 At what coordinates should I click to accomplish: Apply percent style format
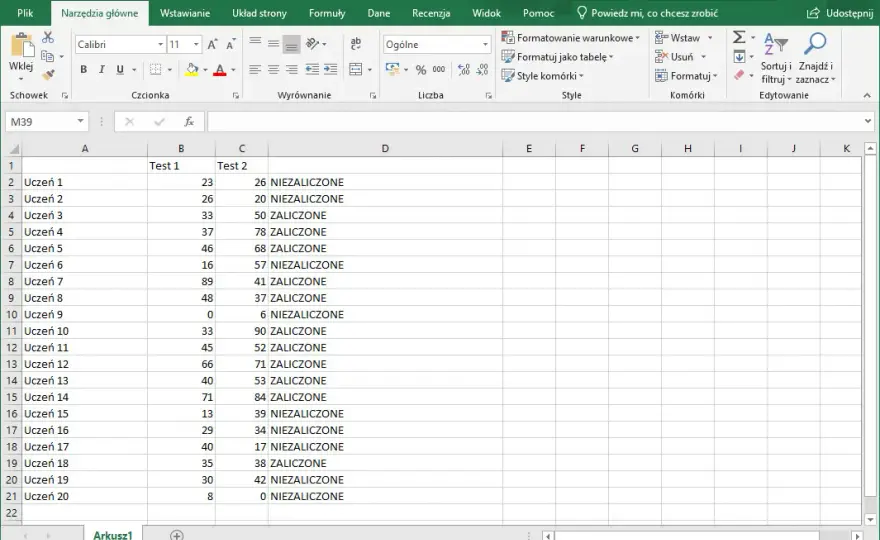421,70
